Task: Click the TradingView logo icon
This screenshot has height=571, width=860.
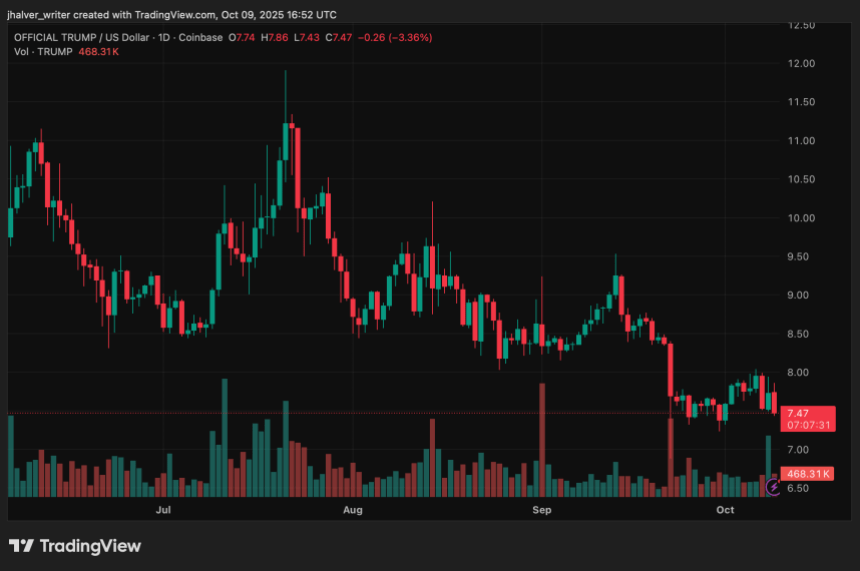Action: (x=22, y=546)
